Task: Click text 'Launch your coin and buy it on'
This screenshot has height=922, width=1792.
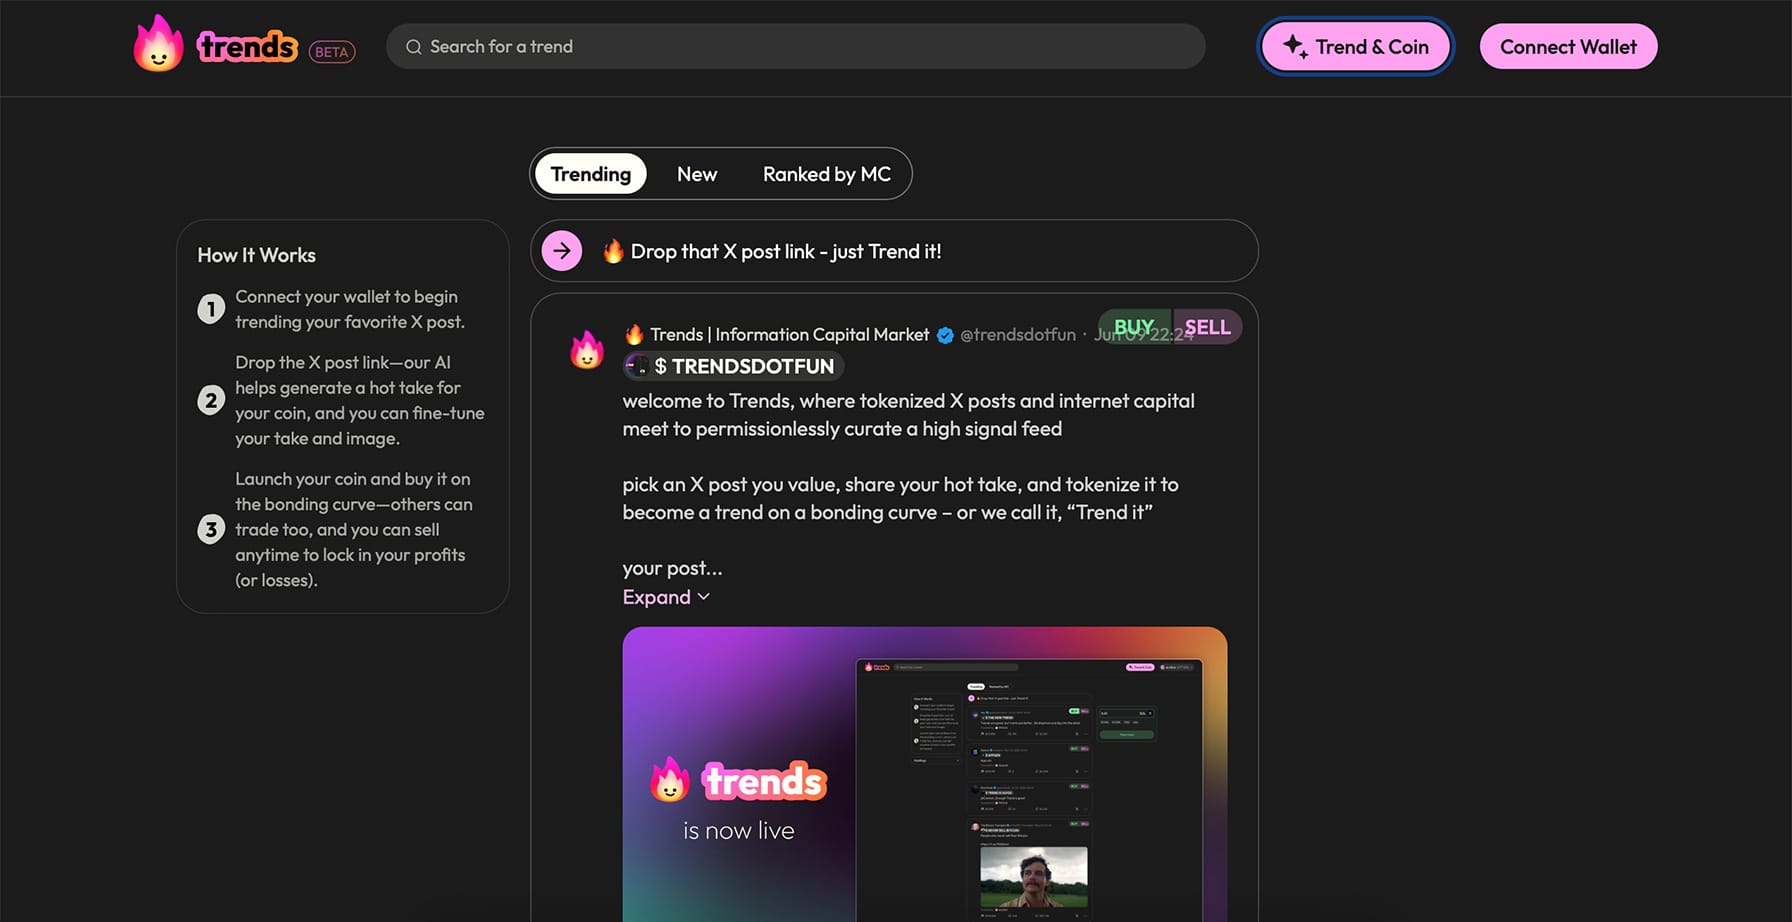Action: tap(352, 479)
